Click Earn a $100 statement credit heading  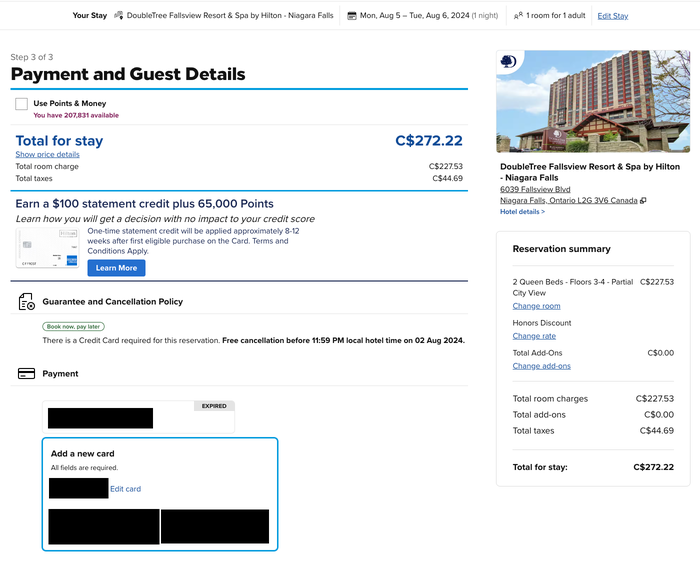click(145, 204)
